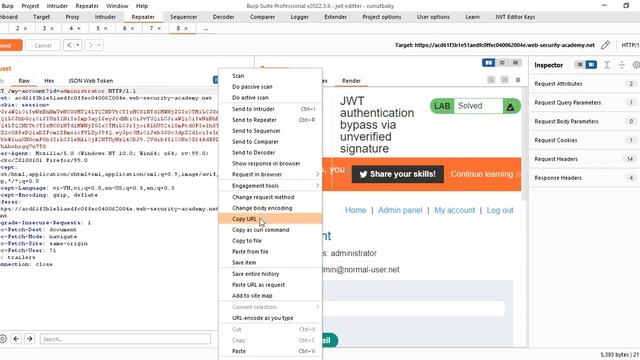Close Repeater tab 8
The image size is (640, 360).
[x=186, y=28]
